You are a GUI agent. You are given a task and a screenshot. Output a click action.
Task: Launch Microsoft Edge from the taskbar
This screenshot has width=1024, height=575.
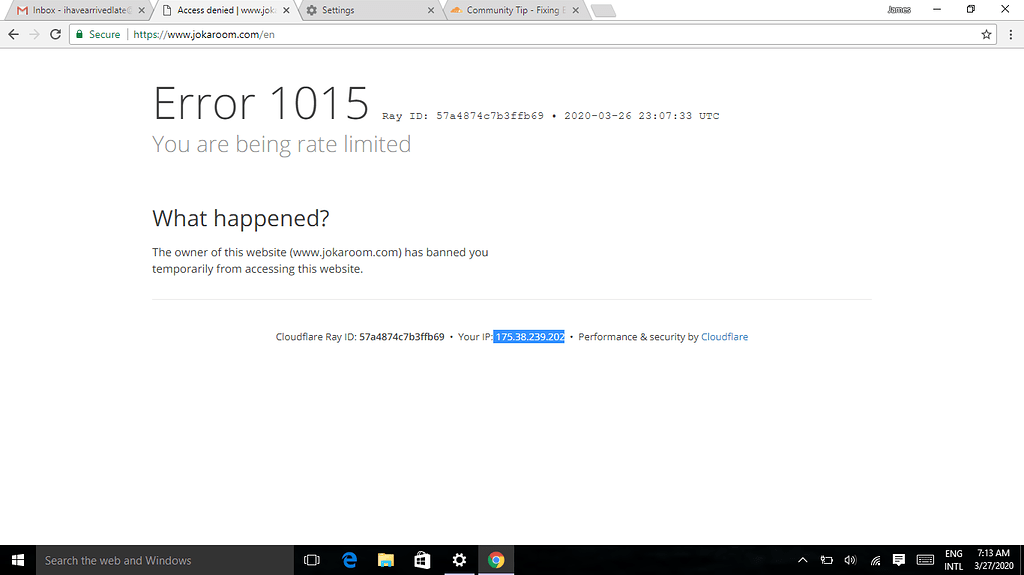[x=349, y=560]
